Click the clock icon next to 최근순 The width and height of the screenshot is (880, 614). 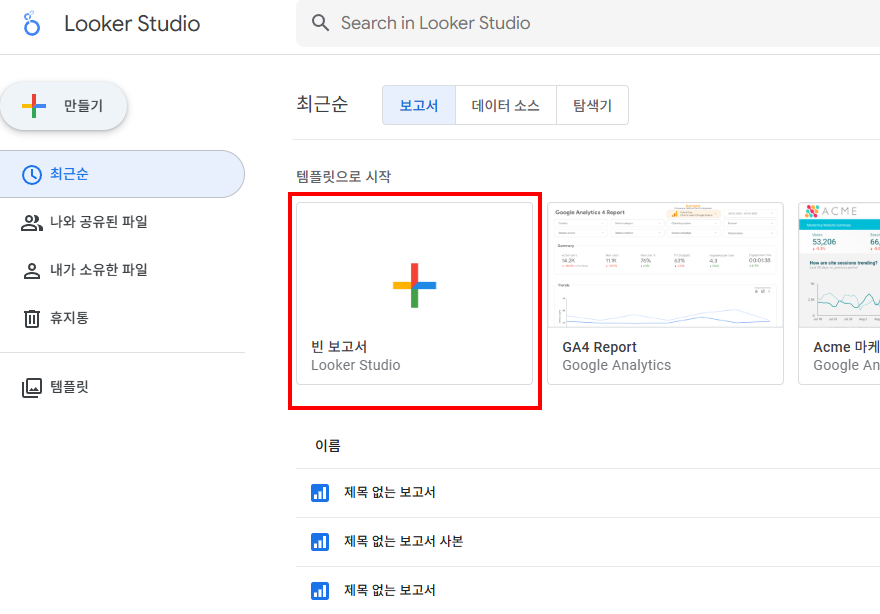(31, 175)
